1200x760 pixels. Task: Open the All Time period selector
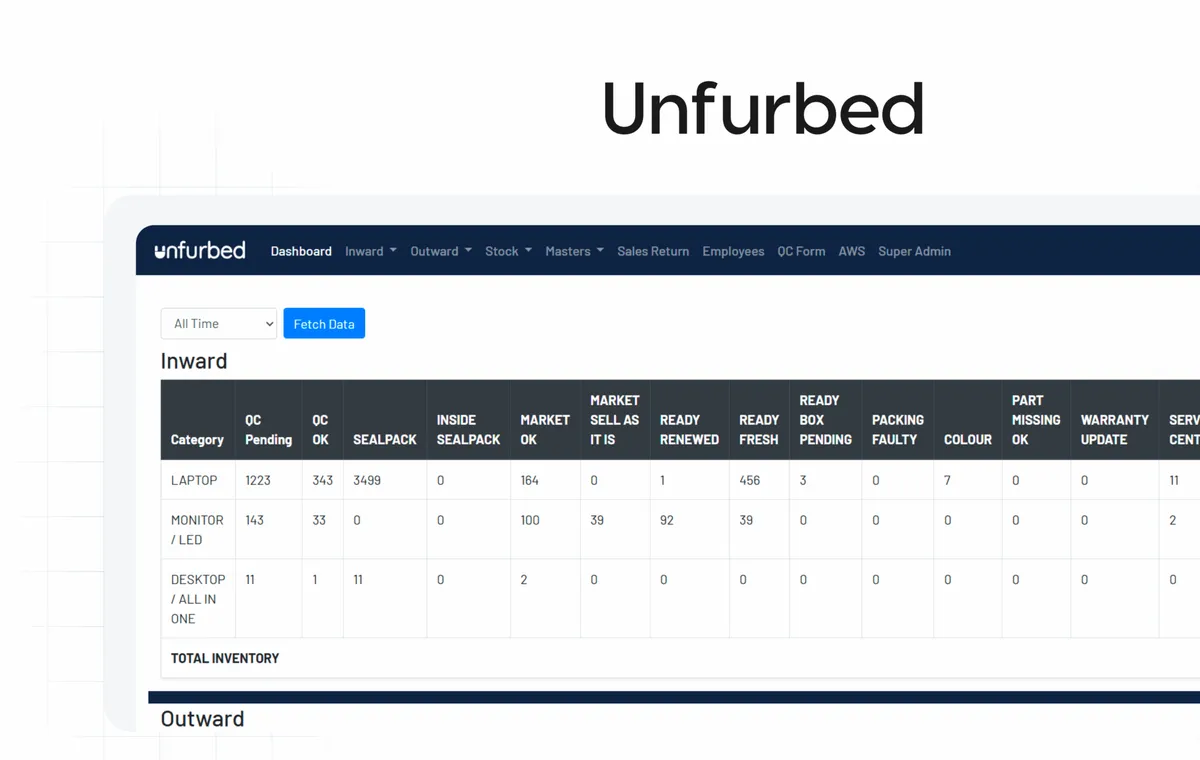point(218,323)
